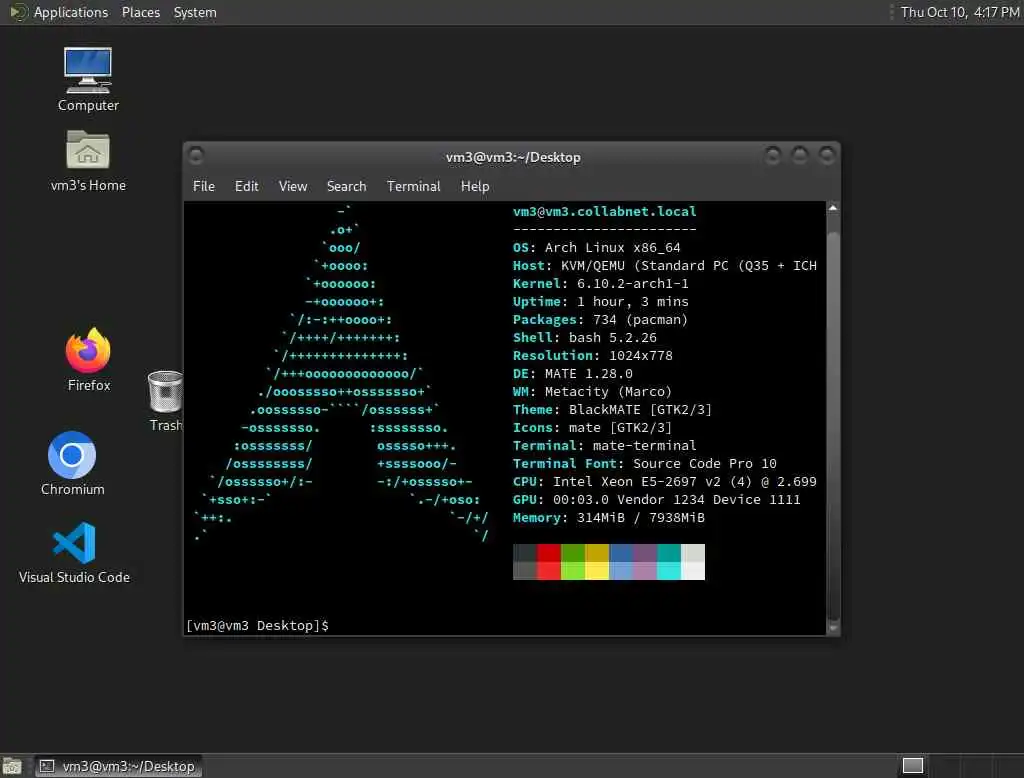
Task: Click the Terminal: mate-terminal line
Action: coord(604,446)
